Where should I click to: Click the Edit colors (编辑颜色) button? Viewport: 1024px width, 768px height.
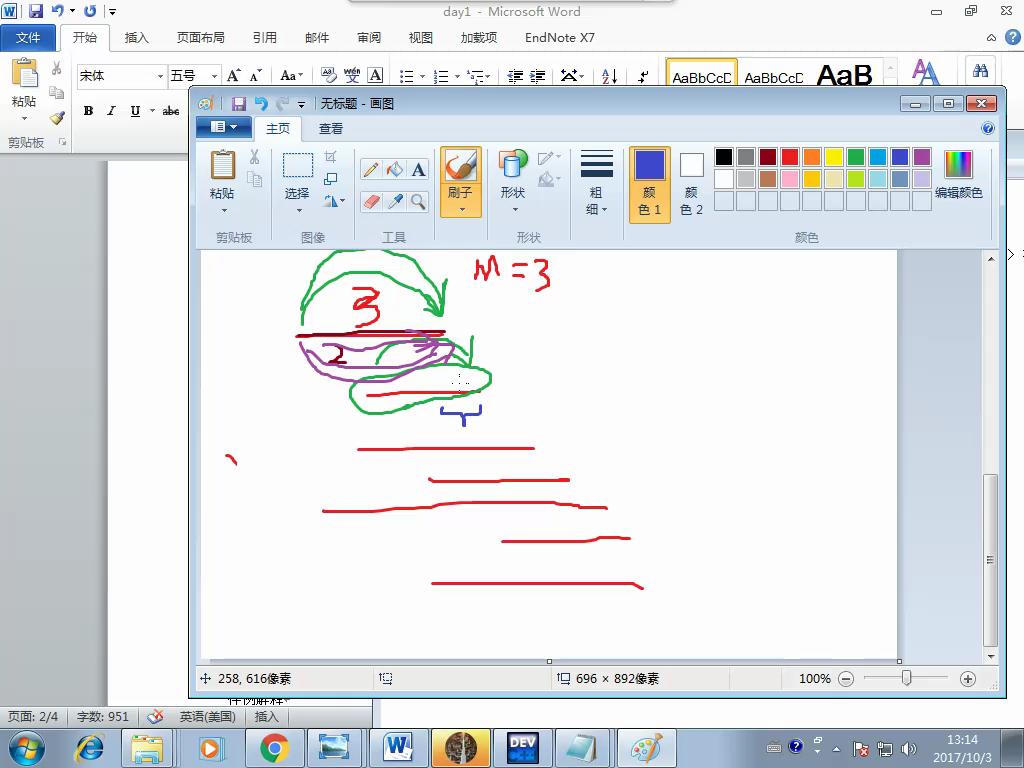pyautogui.click(x=958, y=176)
